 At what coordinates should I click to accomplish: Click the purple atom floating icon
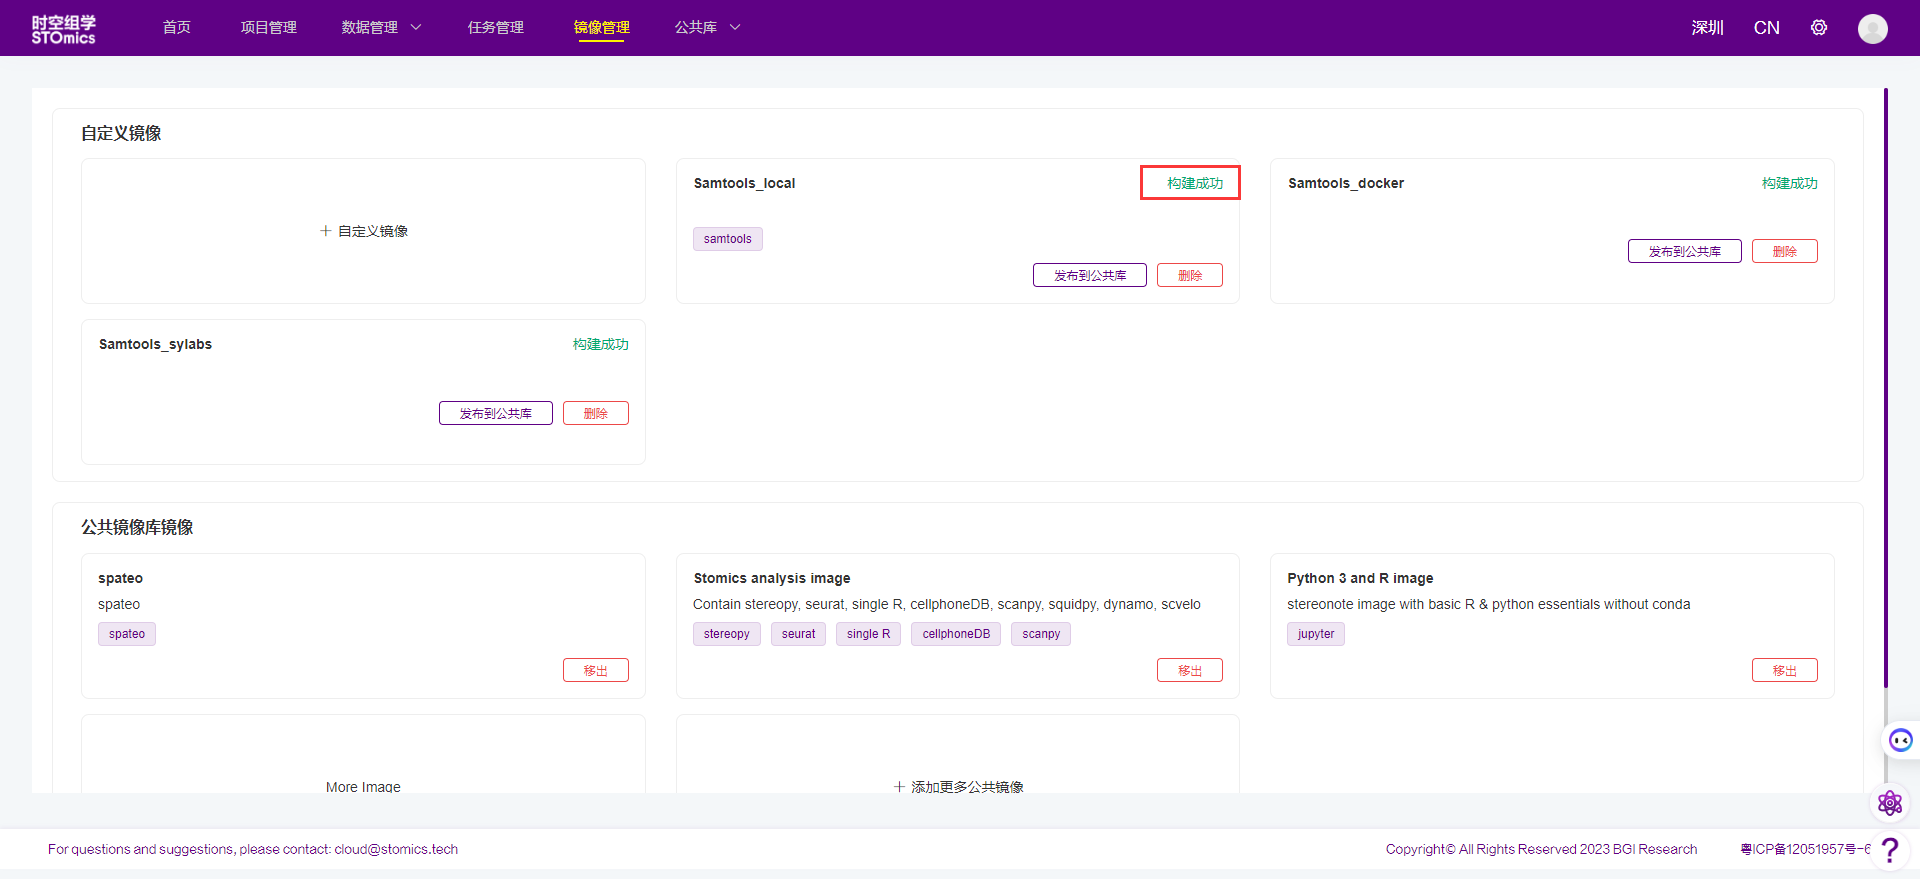[1889, 803]
